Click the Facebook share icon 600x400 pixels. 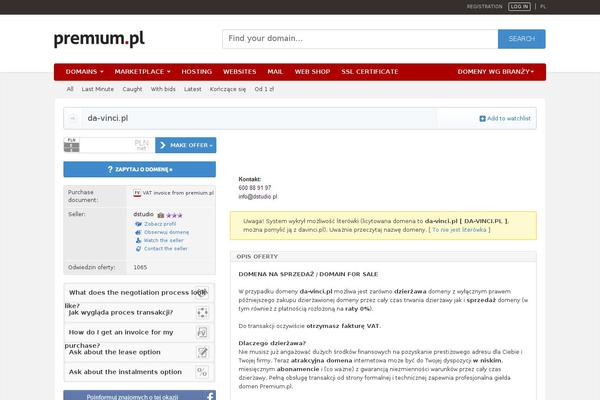coord(210,396)
